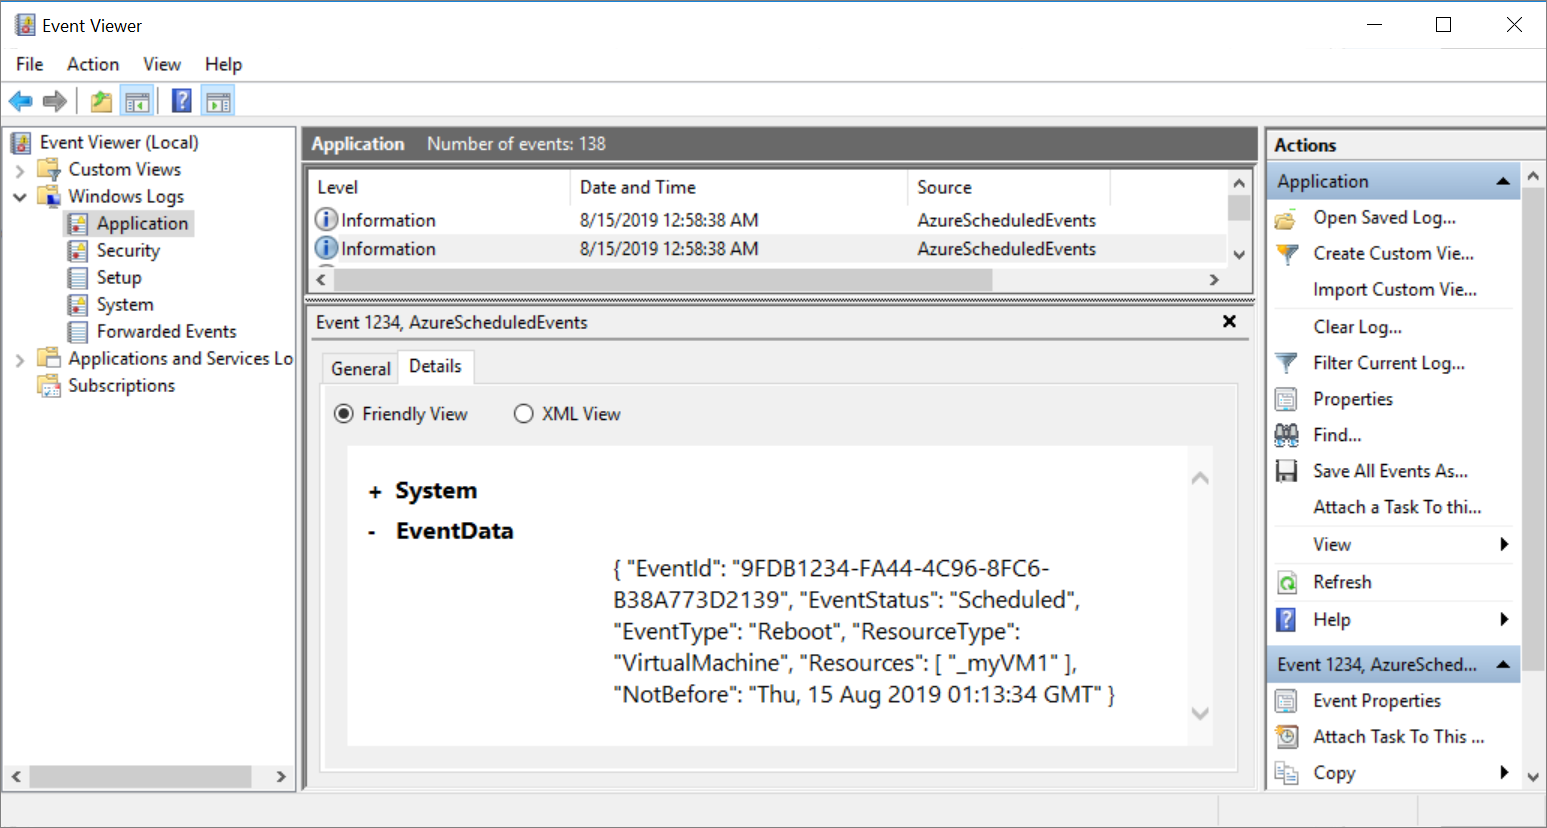Open the Action menu
Viewport: 1547px width, 828px height.
(x=93, y=64)
